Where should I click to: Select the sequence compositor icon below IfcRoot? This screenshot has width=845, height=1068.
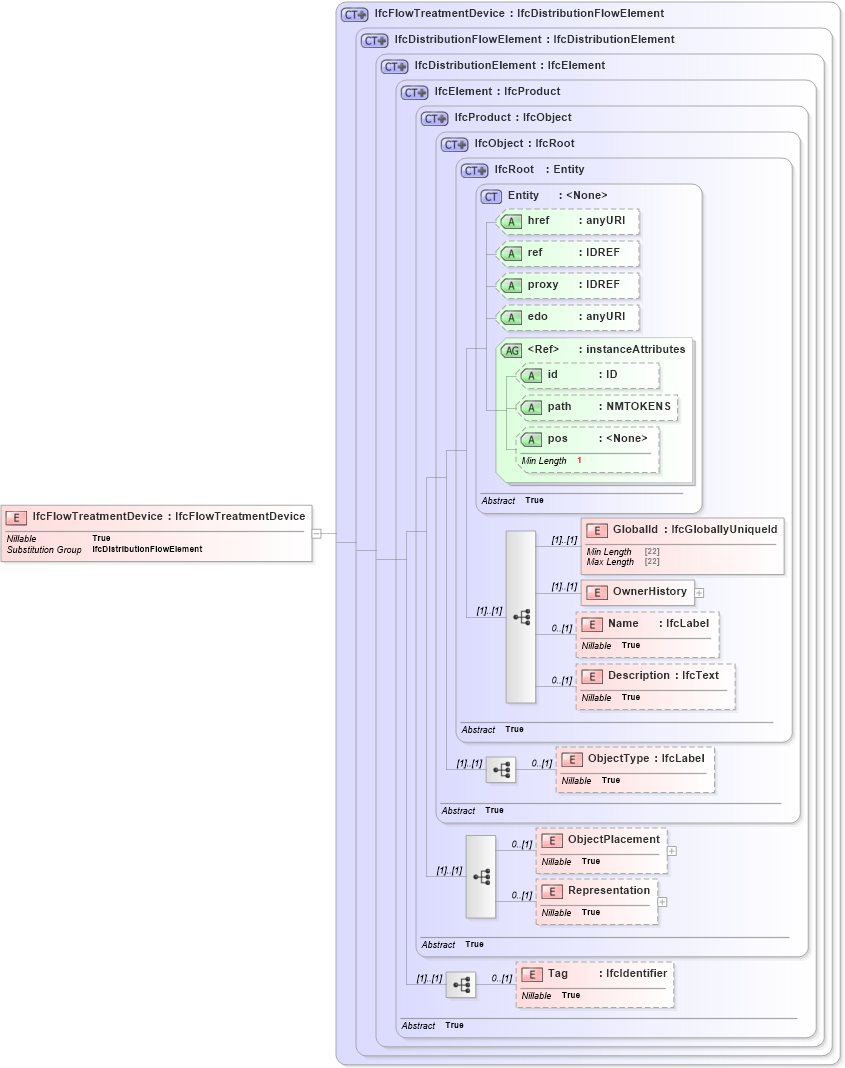pos(520,617)
